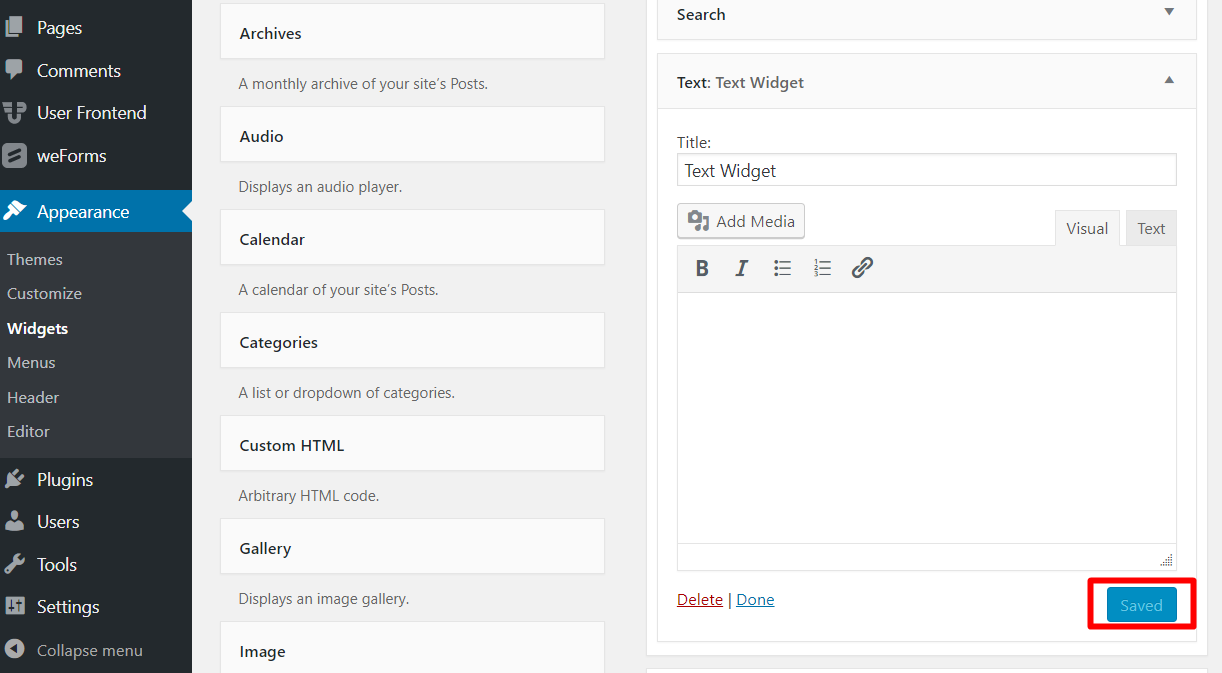Open Customize under Appearance
This screenshot has height=673, width=1222.
point(44,293)
